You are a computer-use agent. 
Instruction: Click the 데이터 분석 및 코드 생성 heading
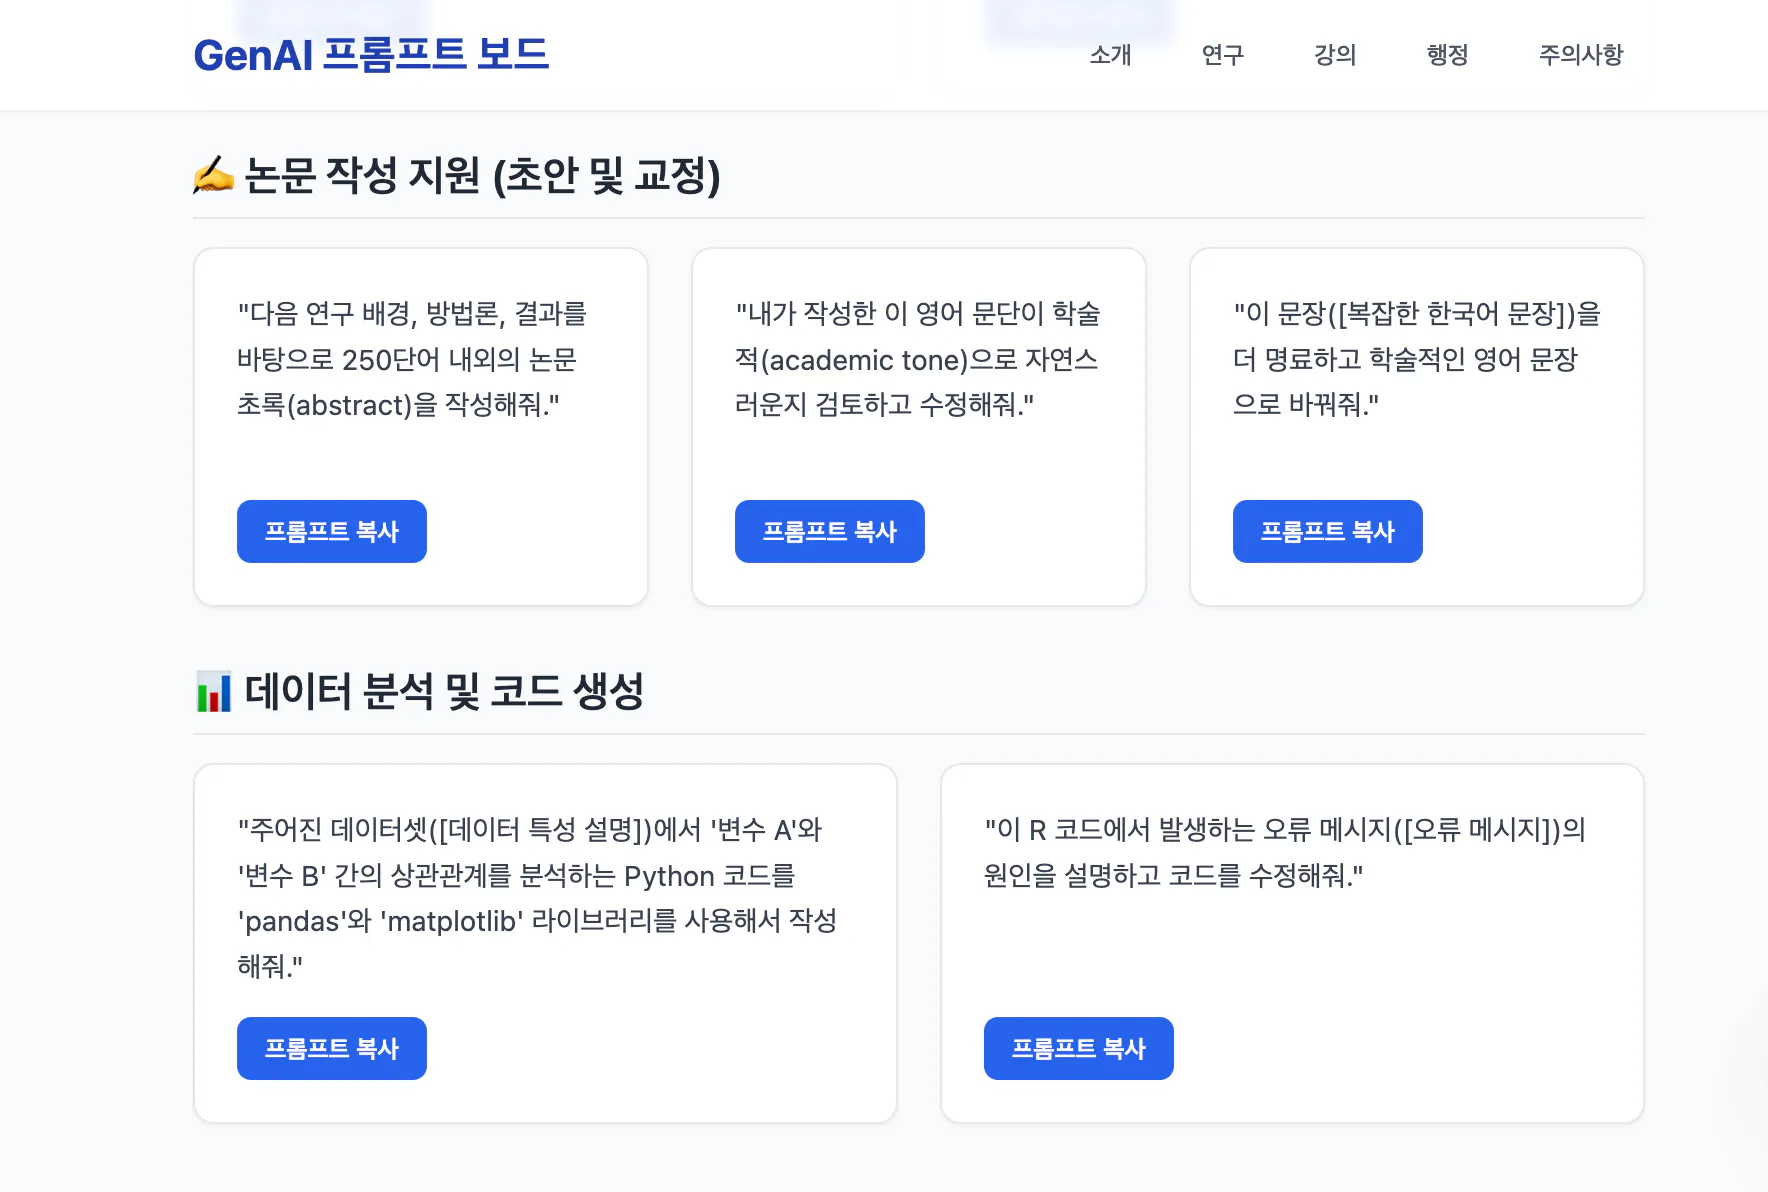point(443,688)
